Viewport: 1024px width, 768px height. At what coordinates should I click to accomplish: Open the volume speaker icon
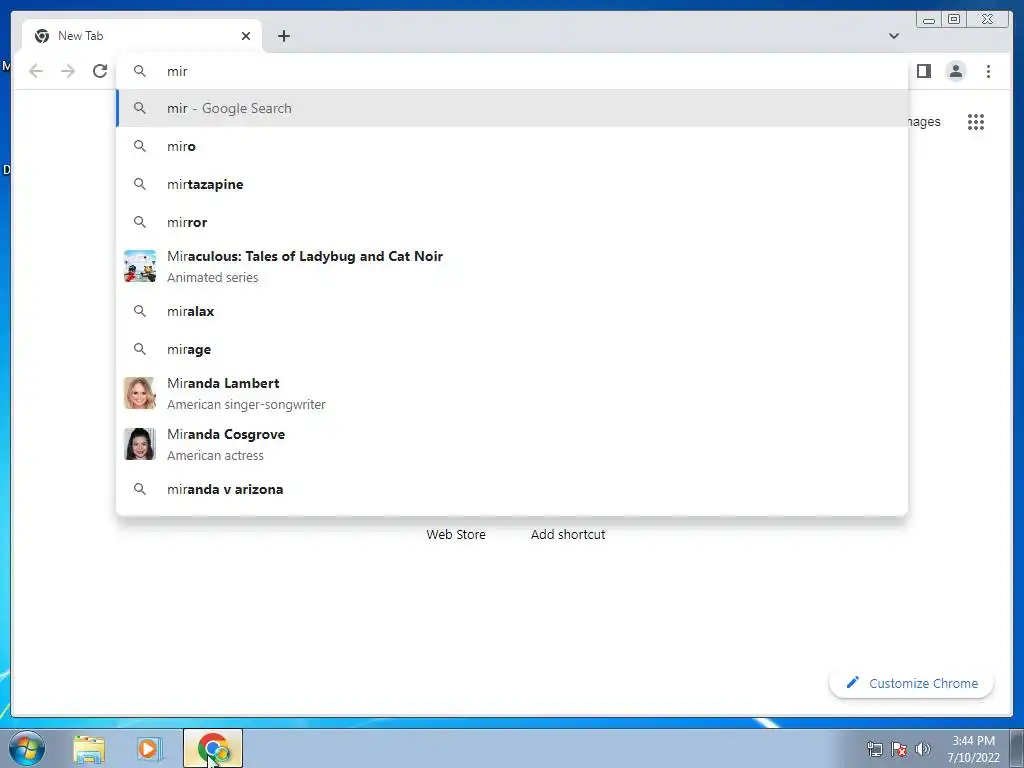923,749
